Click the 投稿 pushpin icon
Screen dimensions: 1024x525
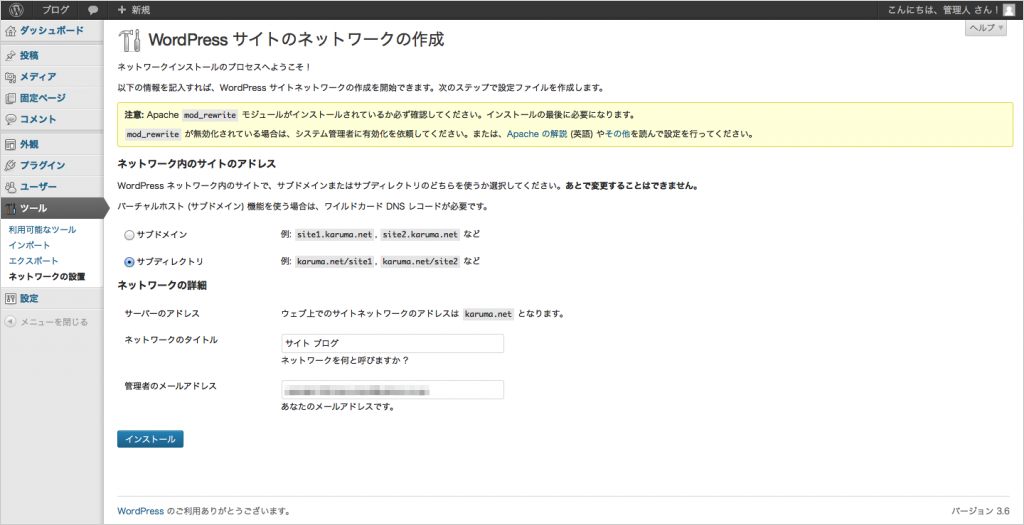[10, 56]
